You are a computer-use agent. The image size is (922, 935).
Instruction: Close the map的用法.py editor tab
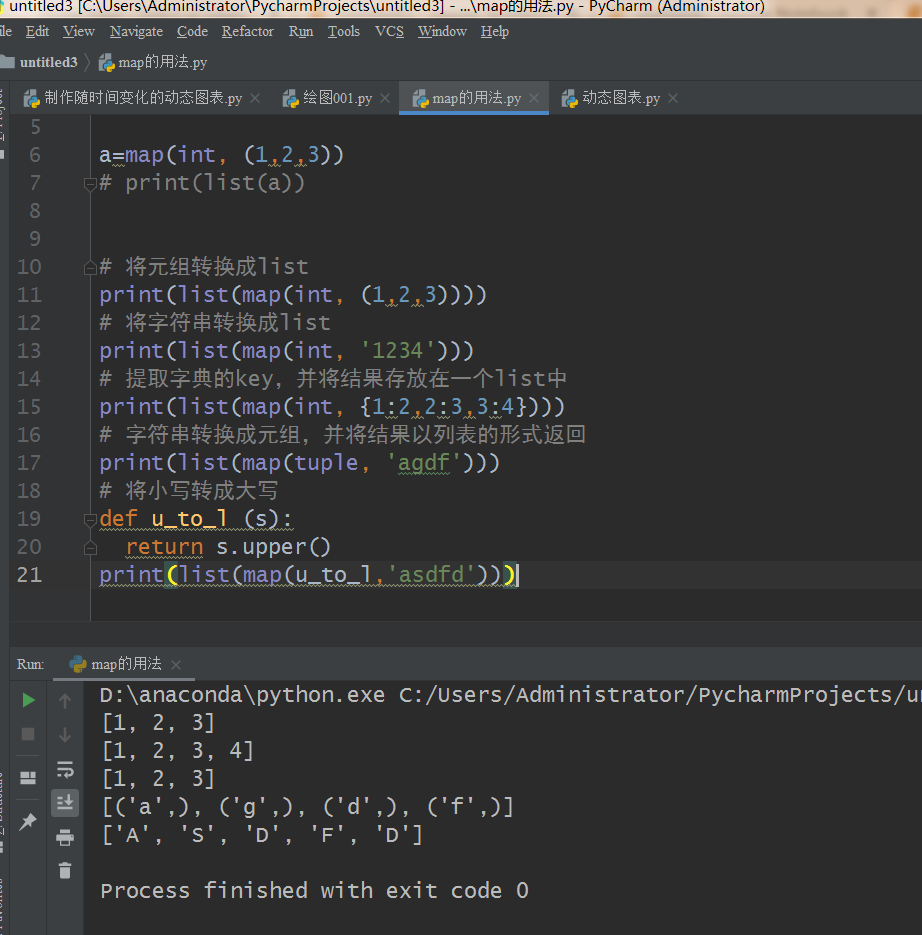point(534,98)
